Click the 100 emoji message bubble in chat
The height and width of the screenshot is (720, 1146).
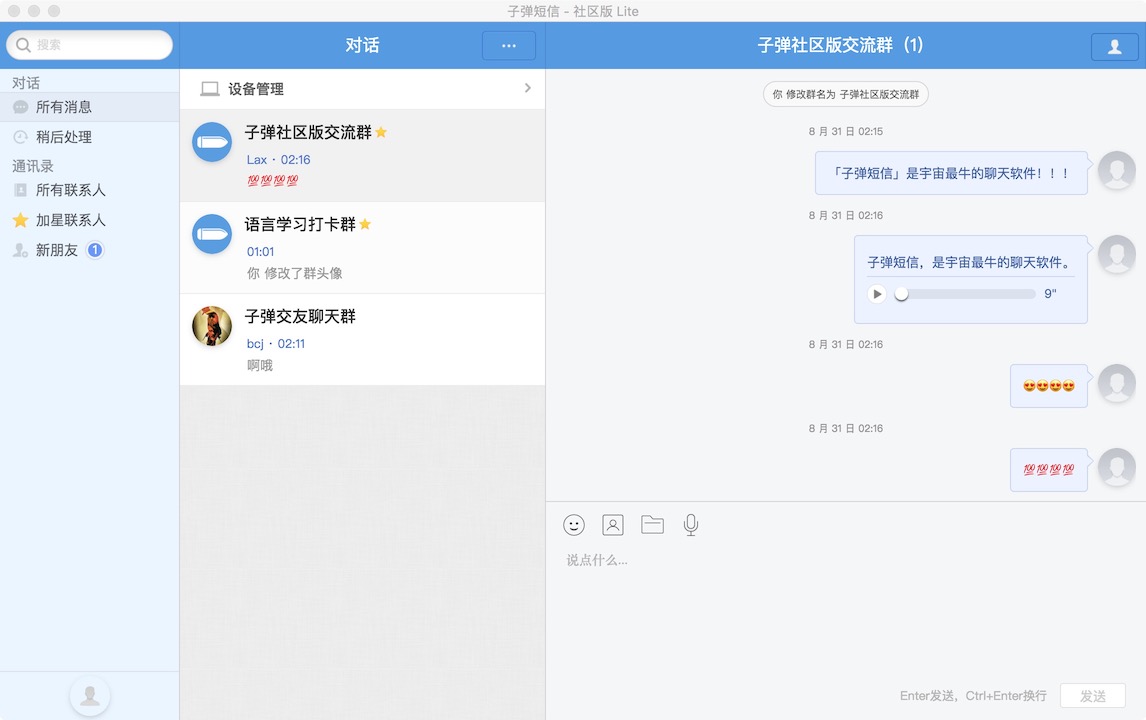coord(1049,470)
